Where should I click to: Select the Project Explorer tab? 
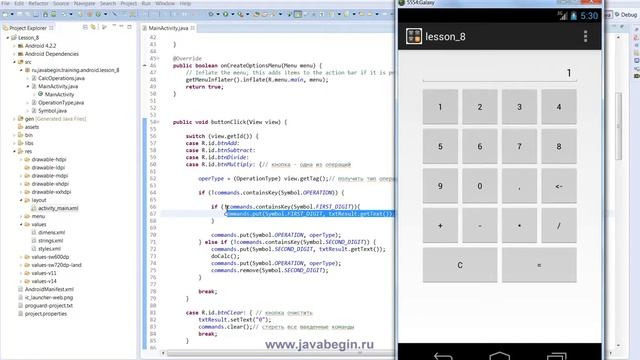click(x=28, y=28)
